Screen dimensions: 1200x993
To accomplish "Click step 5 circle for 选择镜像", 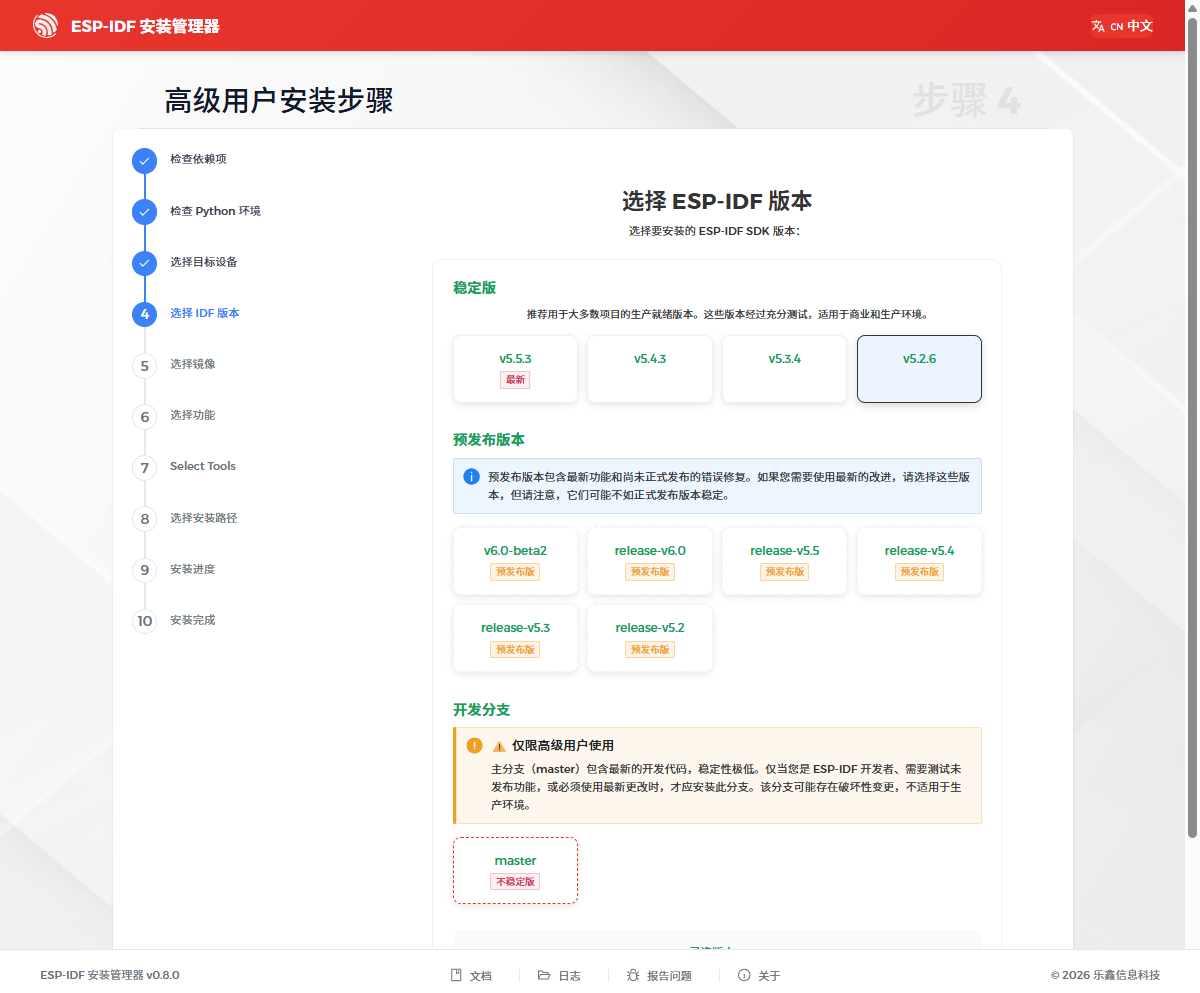I will 145,365.
